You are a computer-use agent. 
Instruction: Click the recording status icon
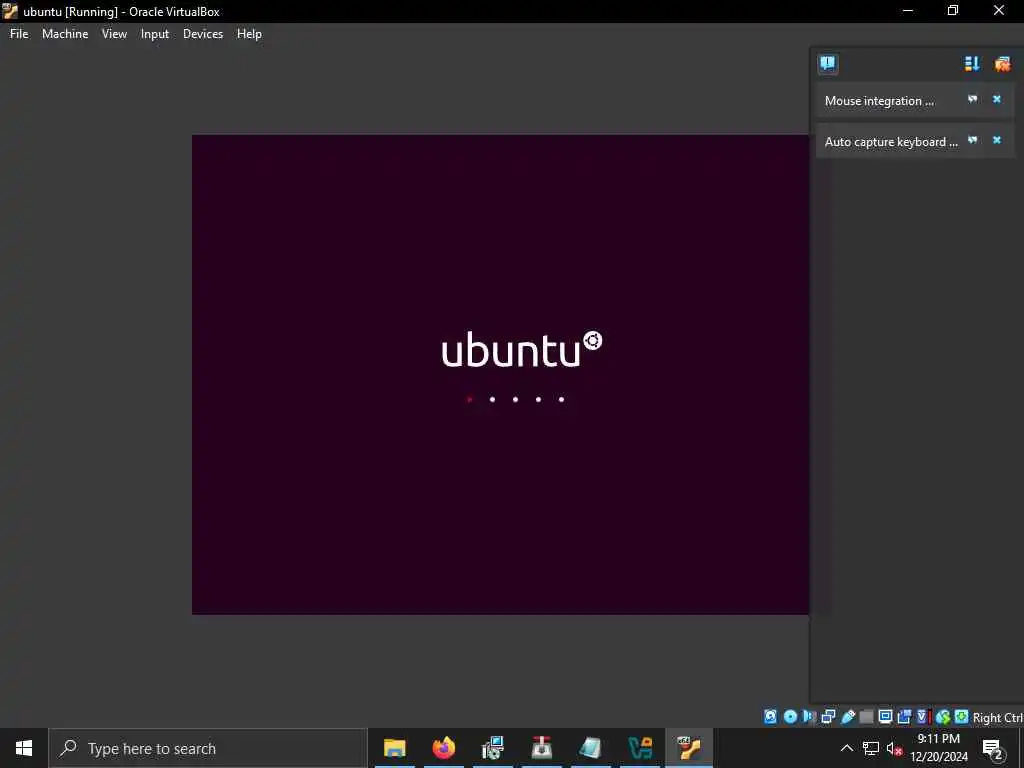tap(904, 717)
